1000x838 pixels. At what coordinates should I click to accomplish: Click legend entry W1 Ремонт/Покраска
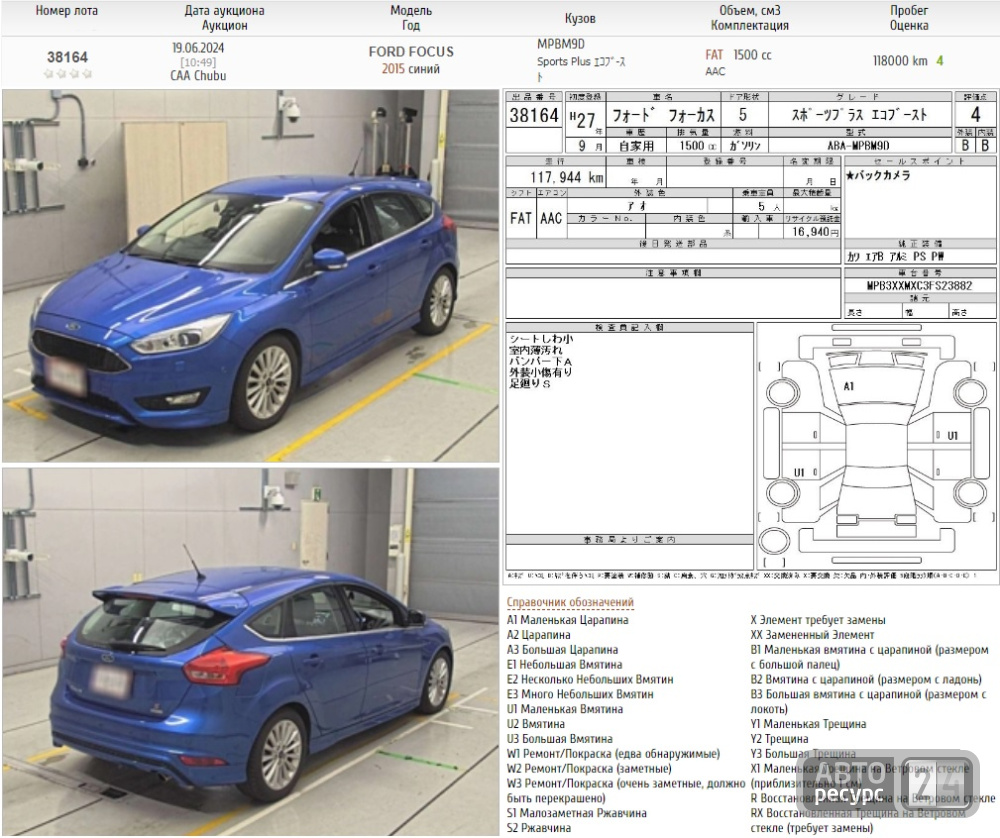click(x=613, y=754)
